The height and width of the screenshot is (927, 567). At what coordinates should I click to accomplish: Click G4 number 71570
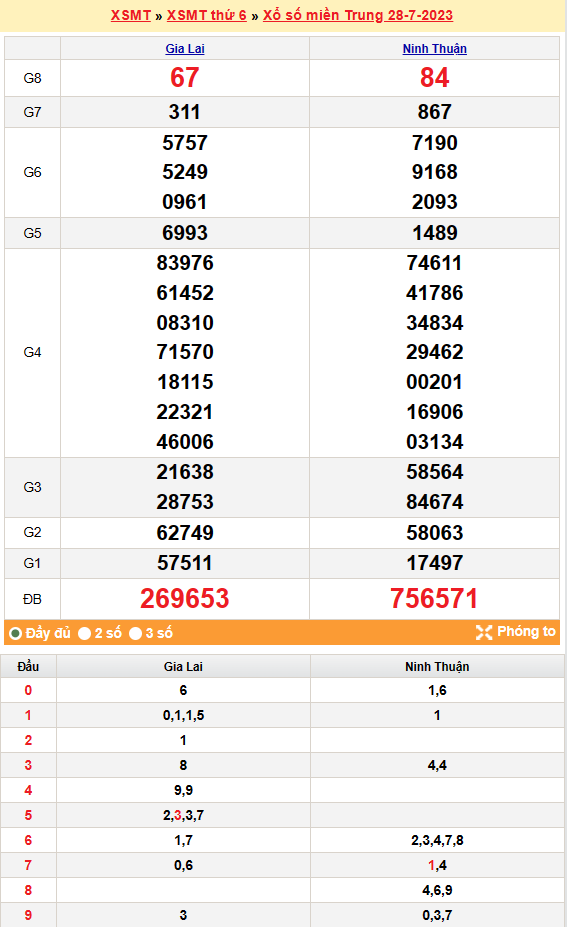184,352
